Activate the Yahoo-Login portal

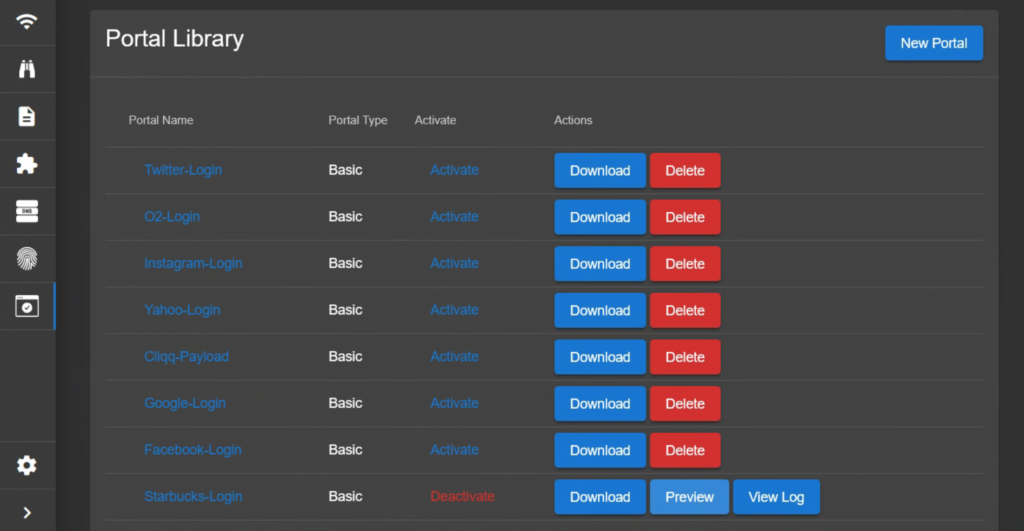pos(455,310)
